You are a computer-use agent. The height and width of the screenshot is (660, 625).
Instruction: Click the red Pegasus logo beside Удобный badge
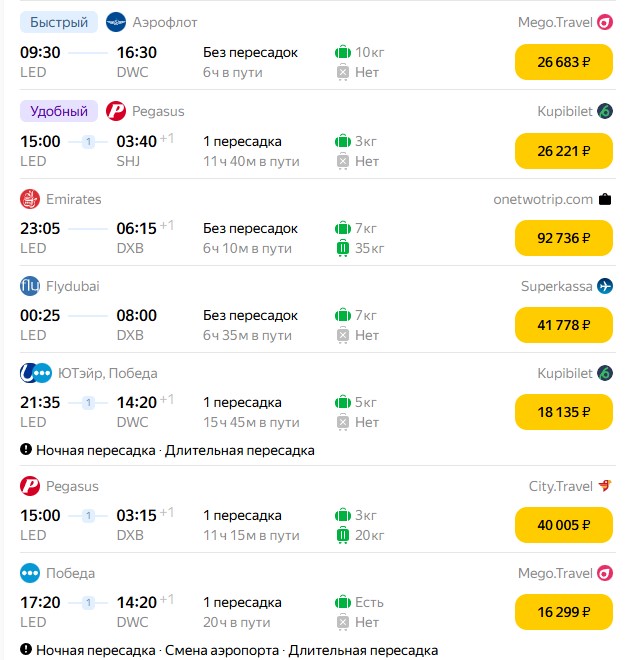pos(116,111)
